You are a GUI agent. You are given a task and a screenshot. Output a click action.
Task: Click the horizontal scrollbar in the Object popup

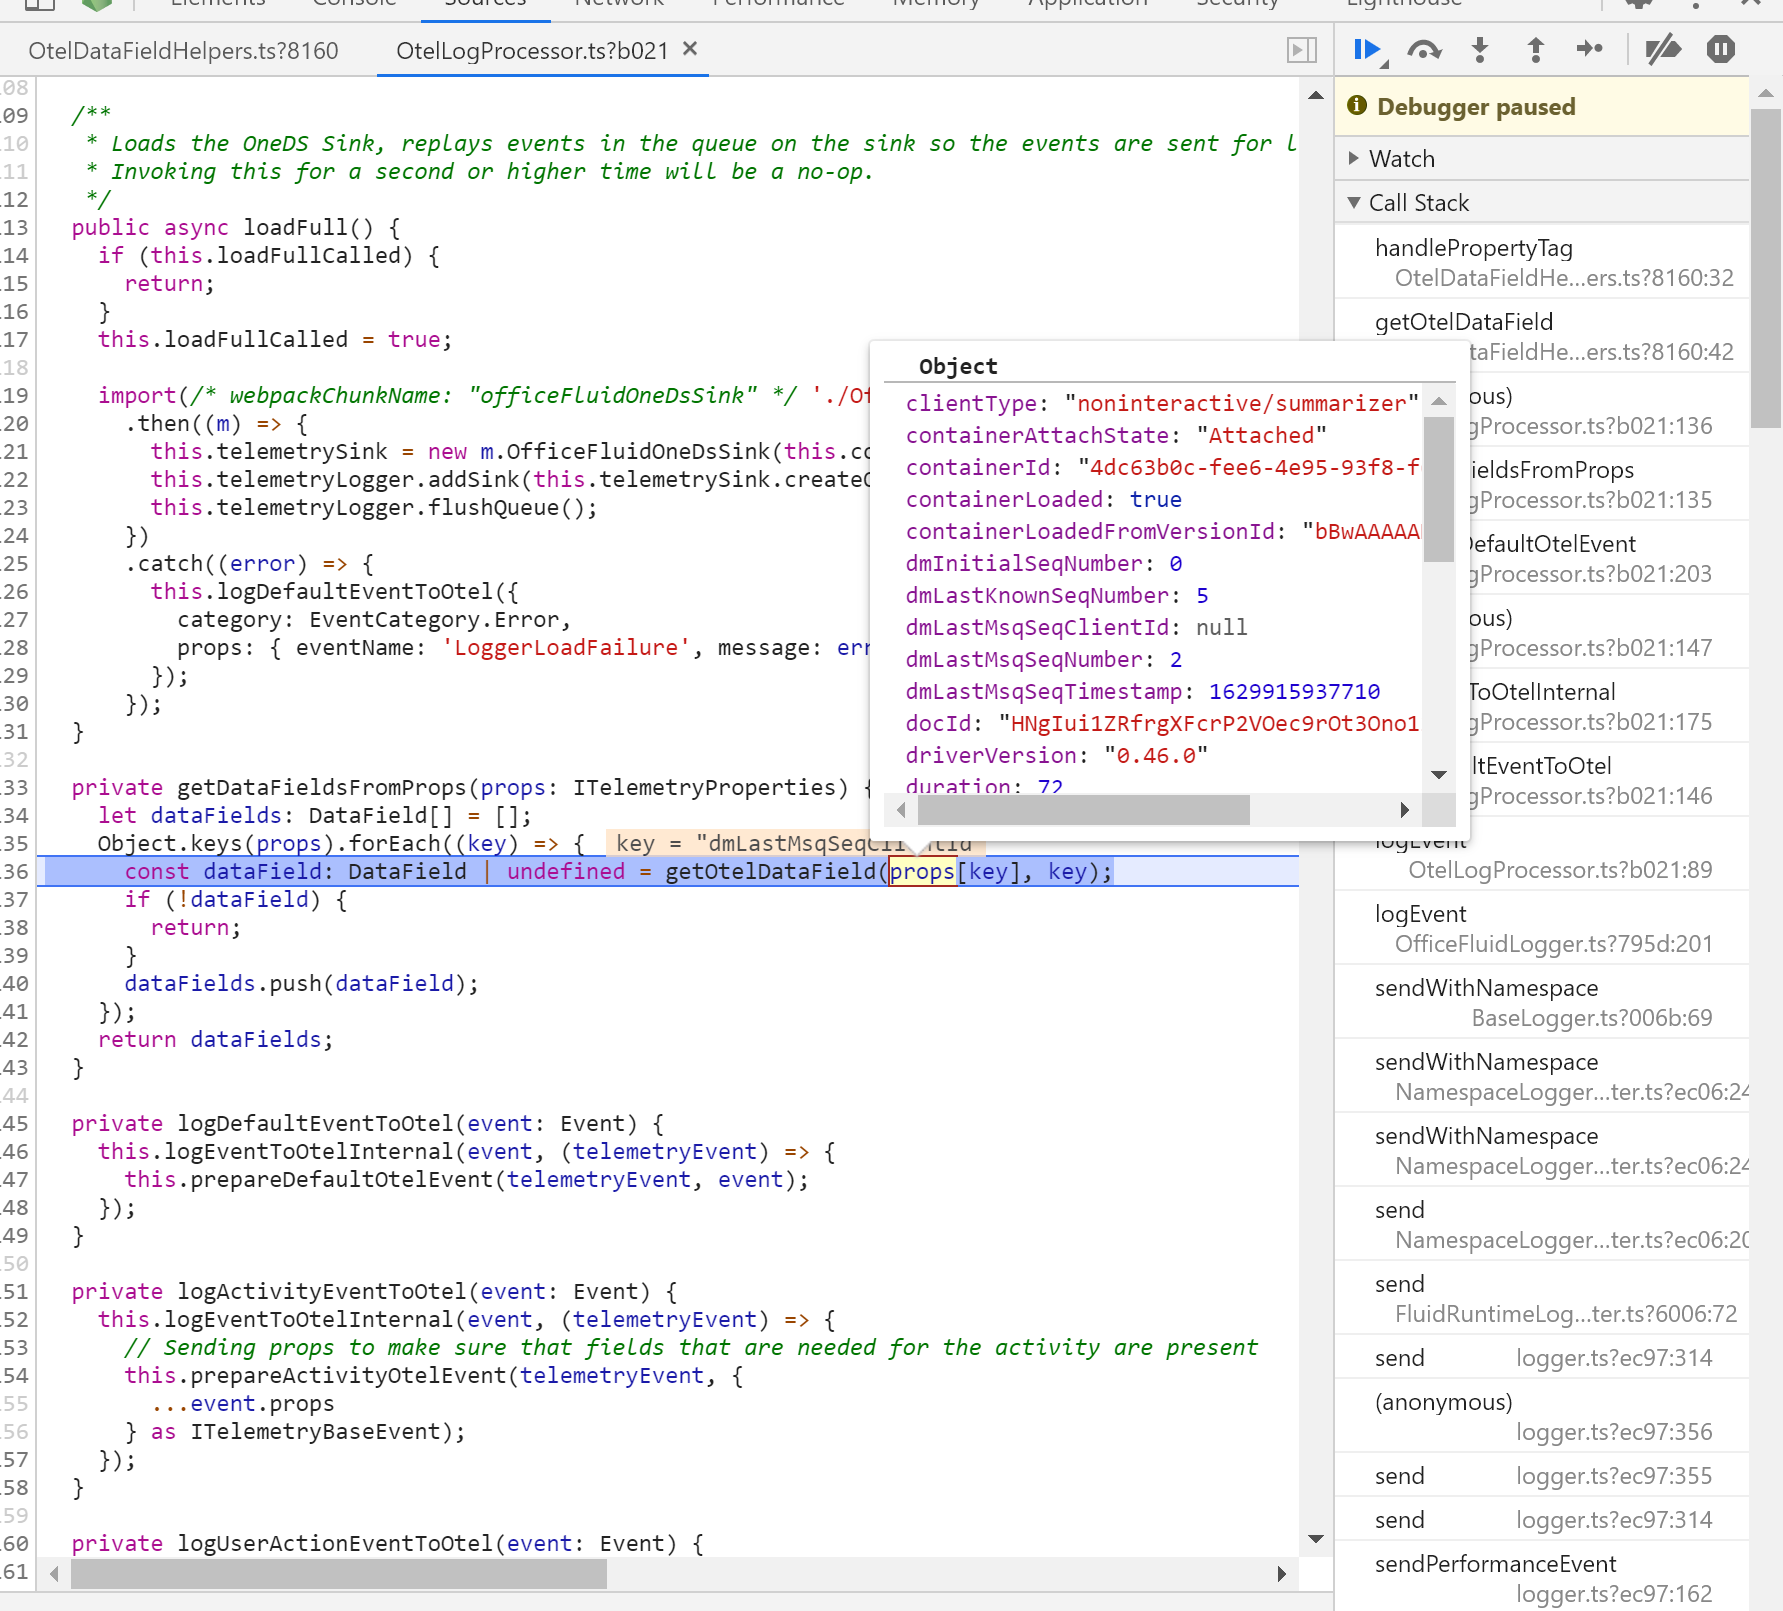coord(1083,810)
